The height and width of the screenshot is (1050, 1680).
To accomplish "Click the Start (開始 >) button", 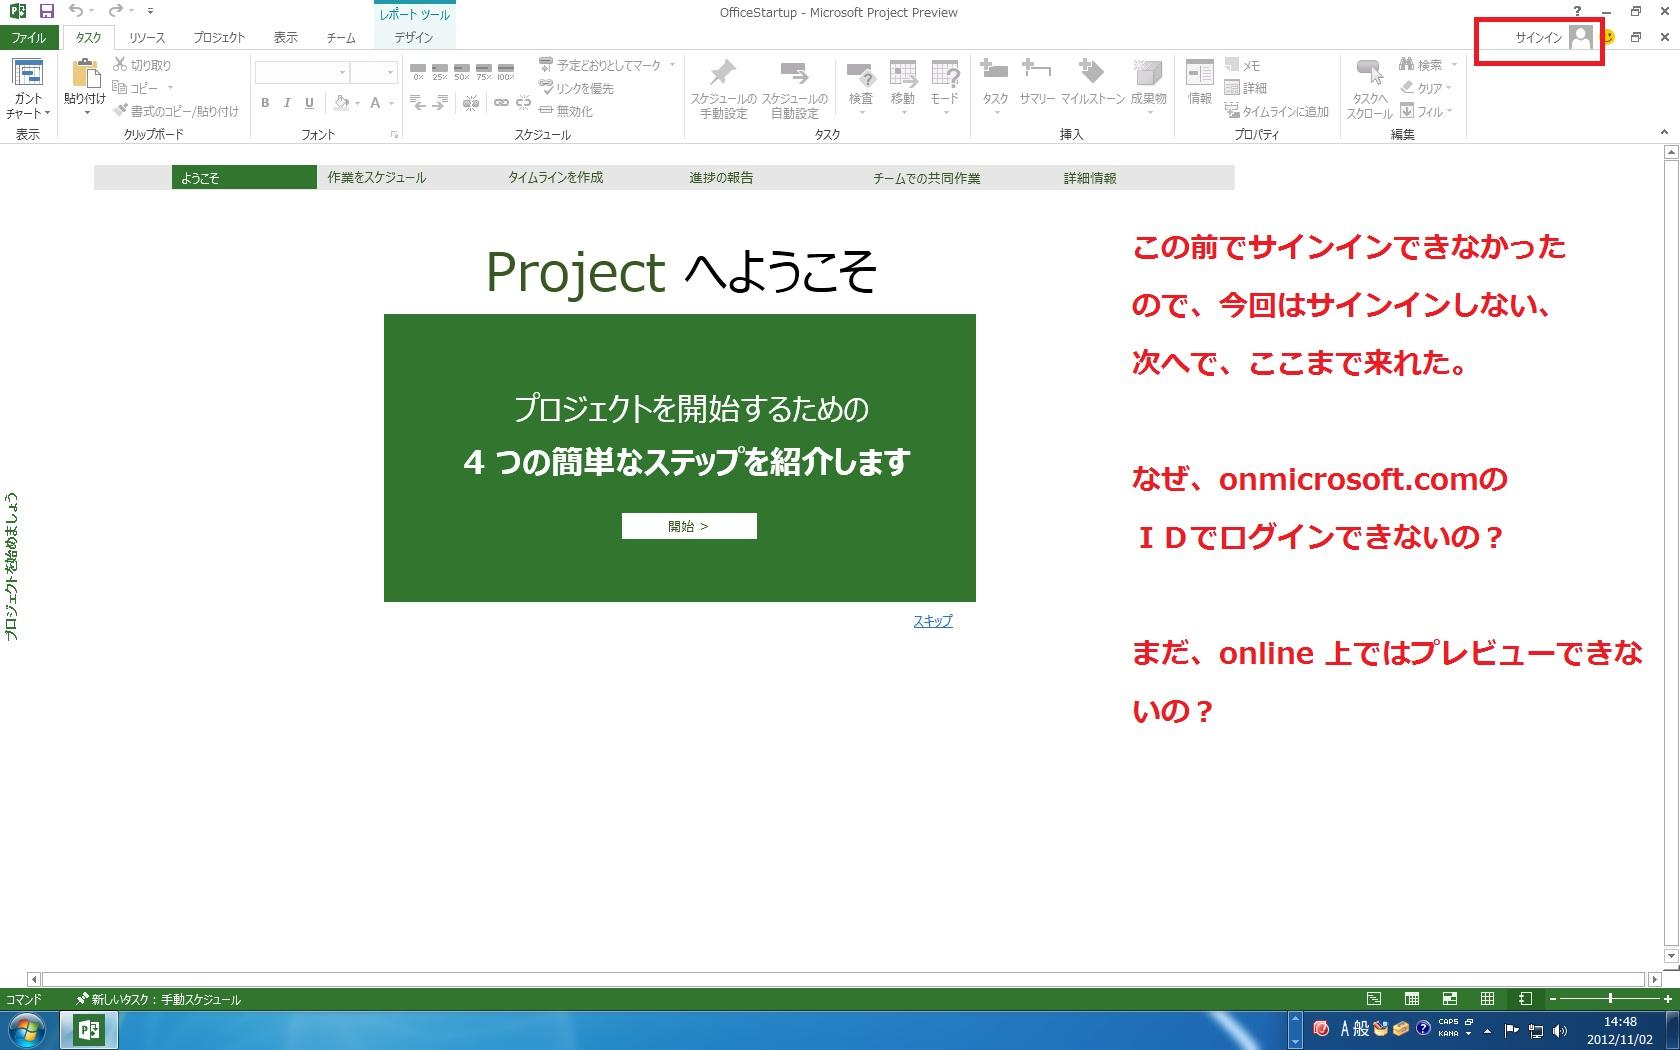I will (689, 526).
